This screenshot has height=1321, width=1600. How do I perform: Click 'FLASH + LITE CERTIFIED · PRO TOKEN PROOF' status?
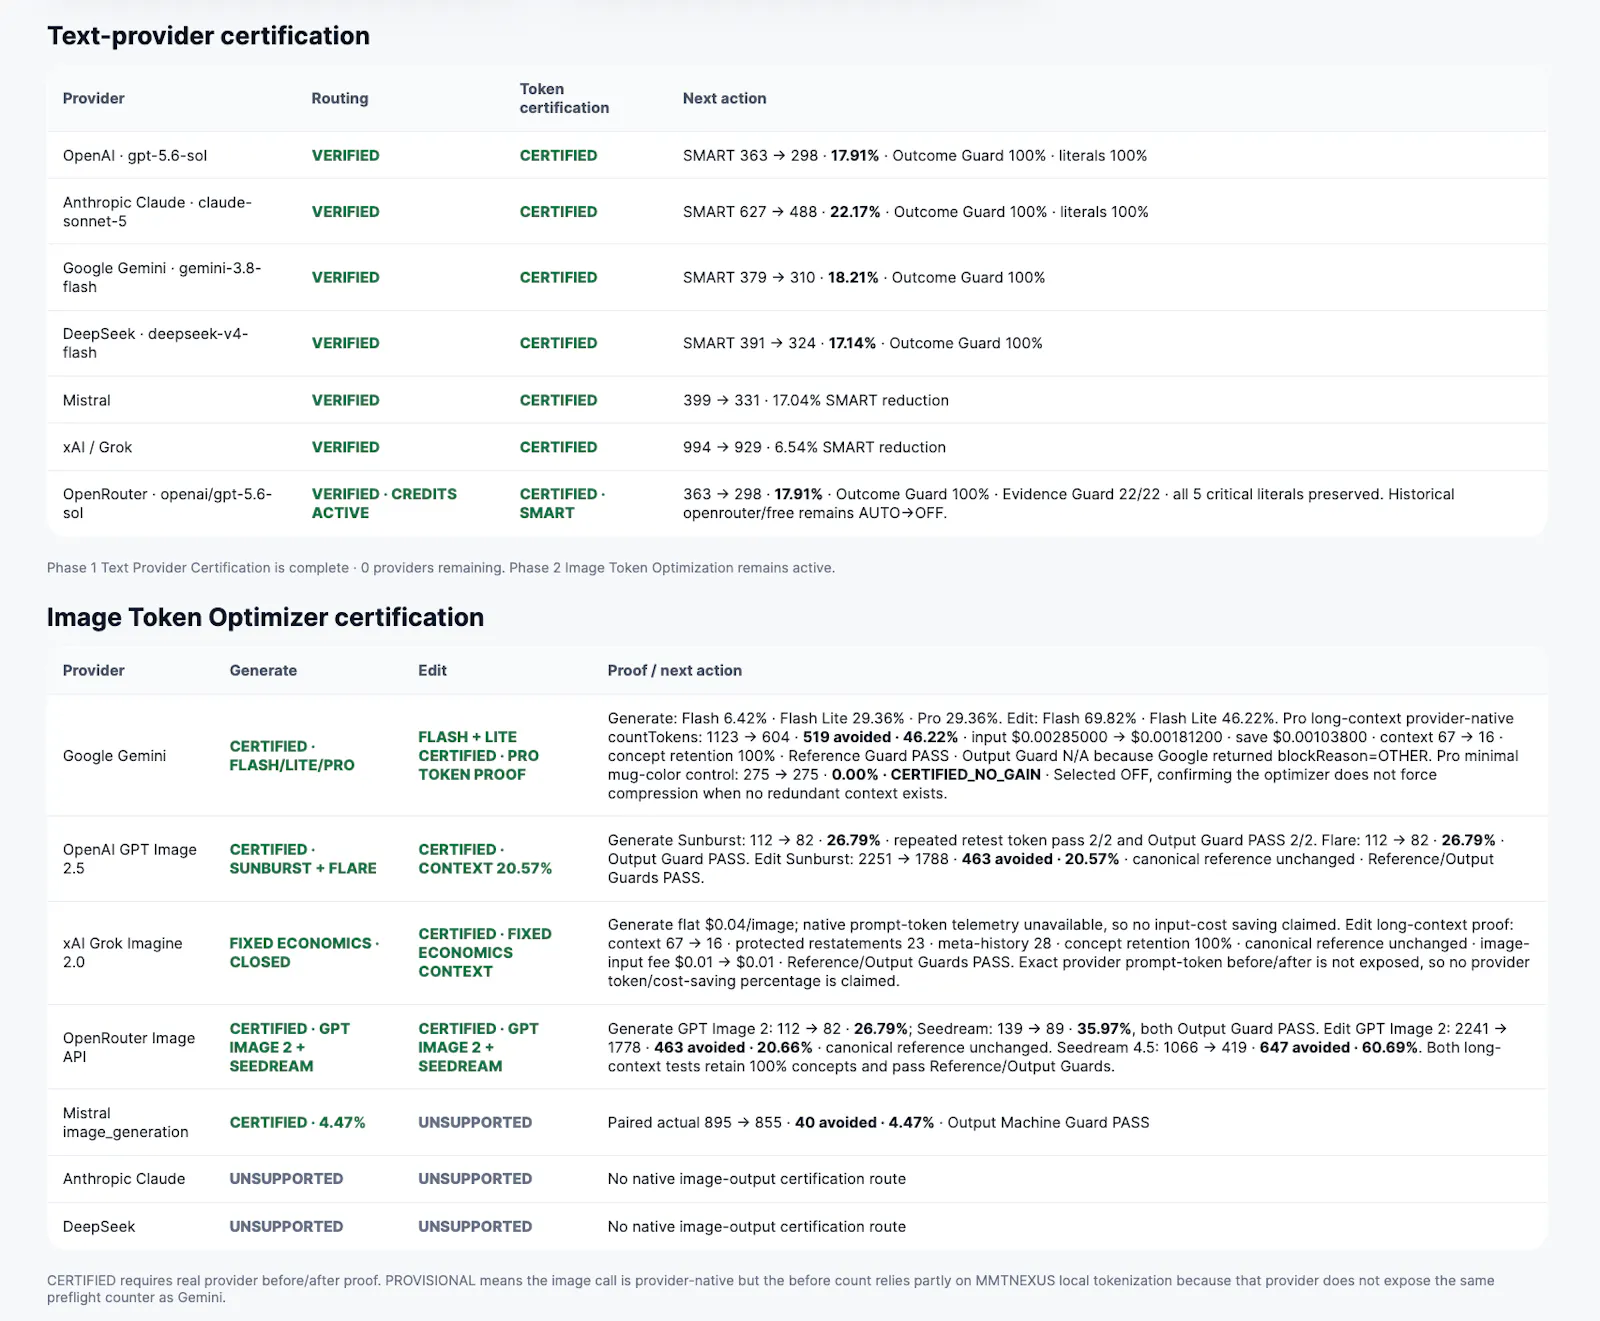click(x=478, y=755)
